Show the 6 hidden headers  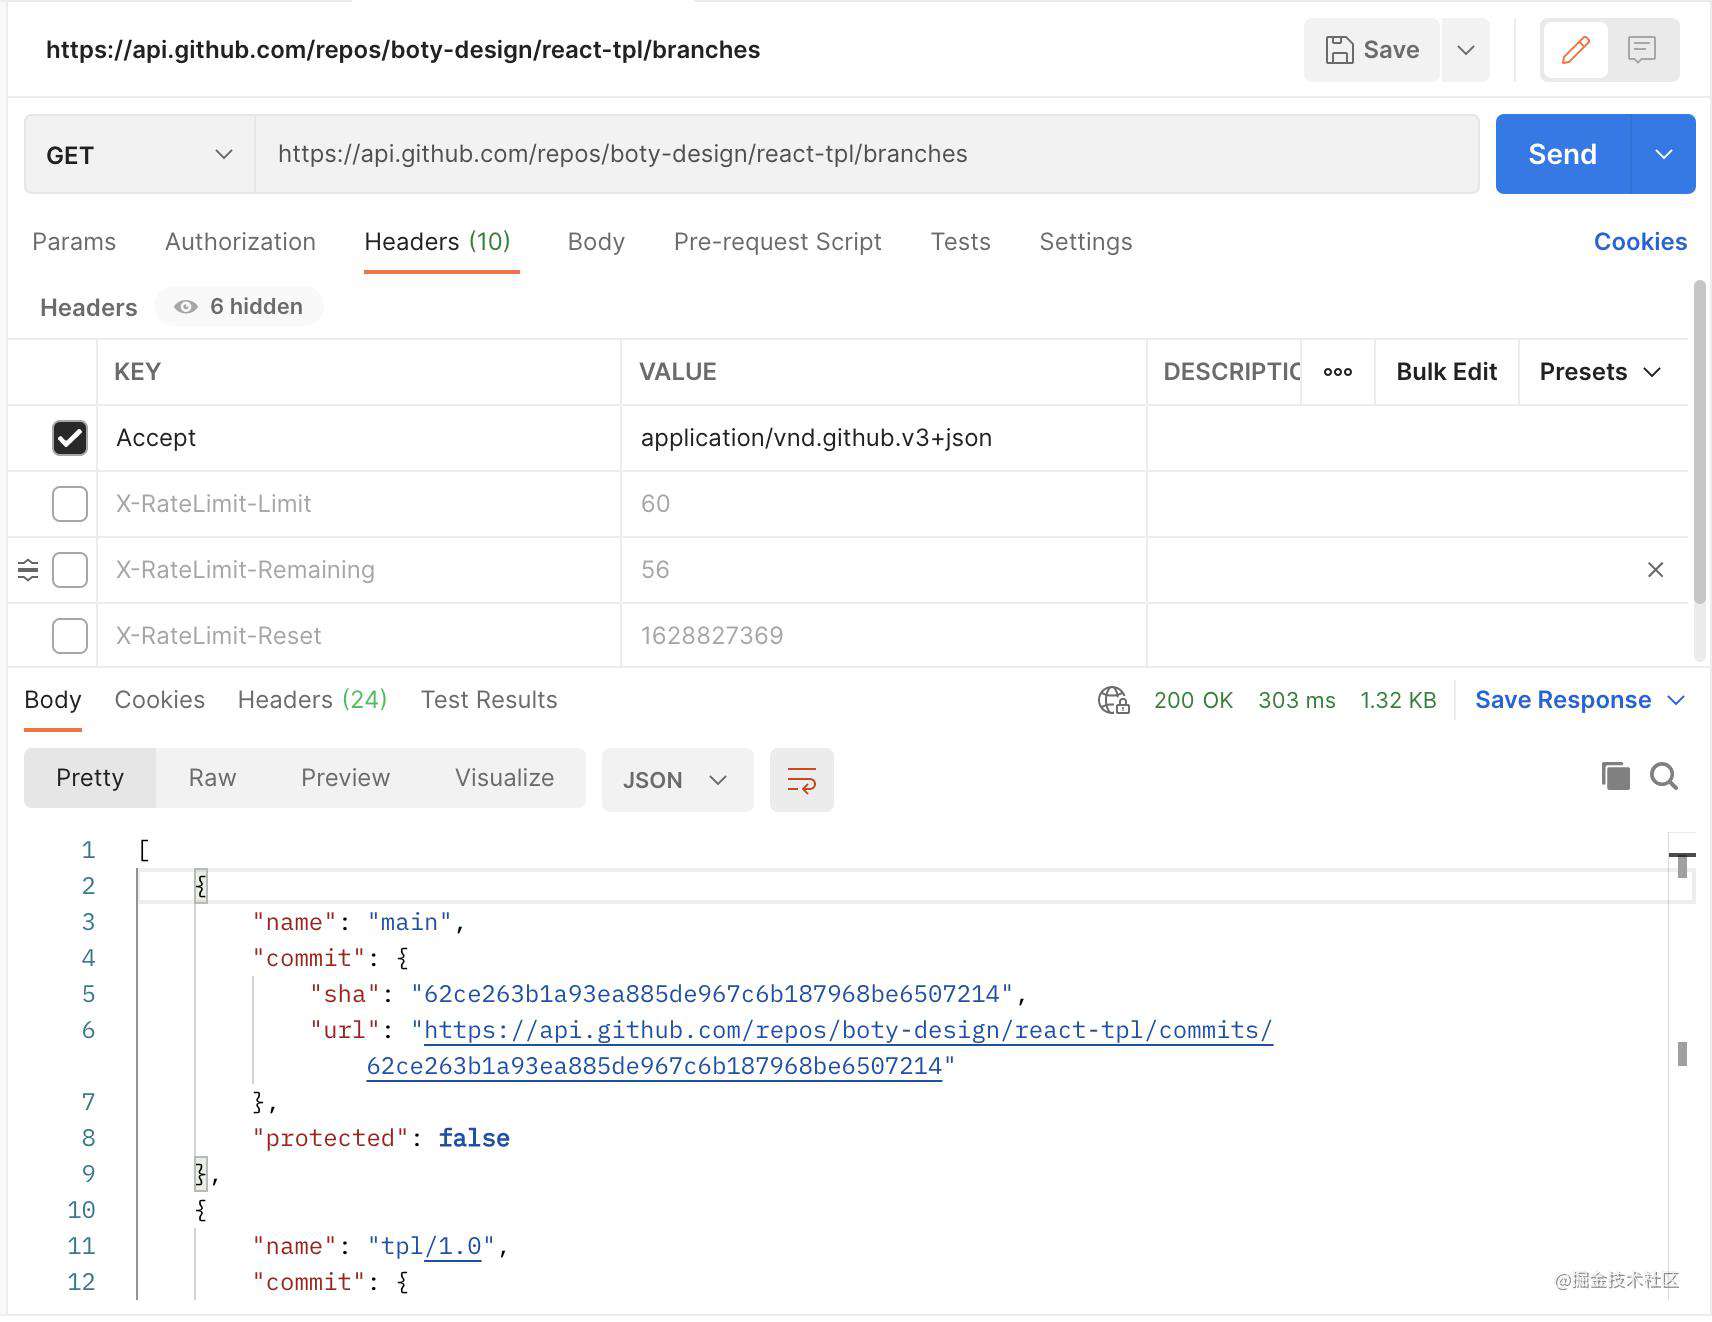239,306
